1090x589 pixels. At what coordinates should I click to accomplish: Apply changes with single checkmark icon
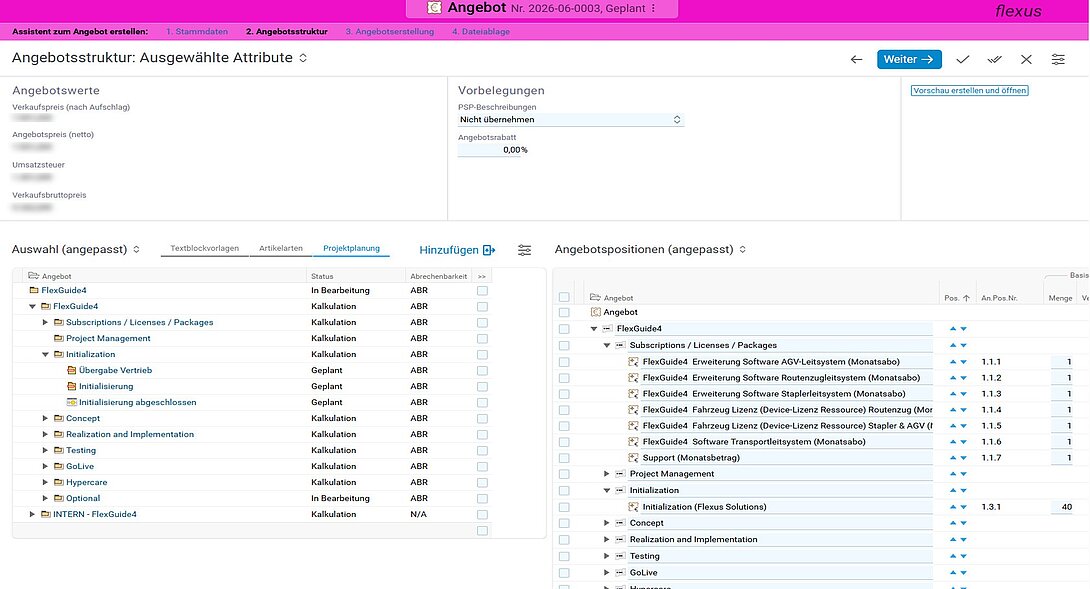(x=963, y=60)
